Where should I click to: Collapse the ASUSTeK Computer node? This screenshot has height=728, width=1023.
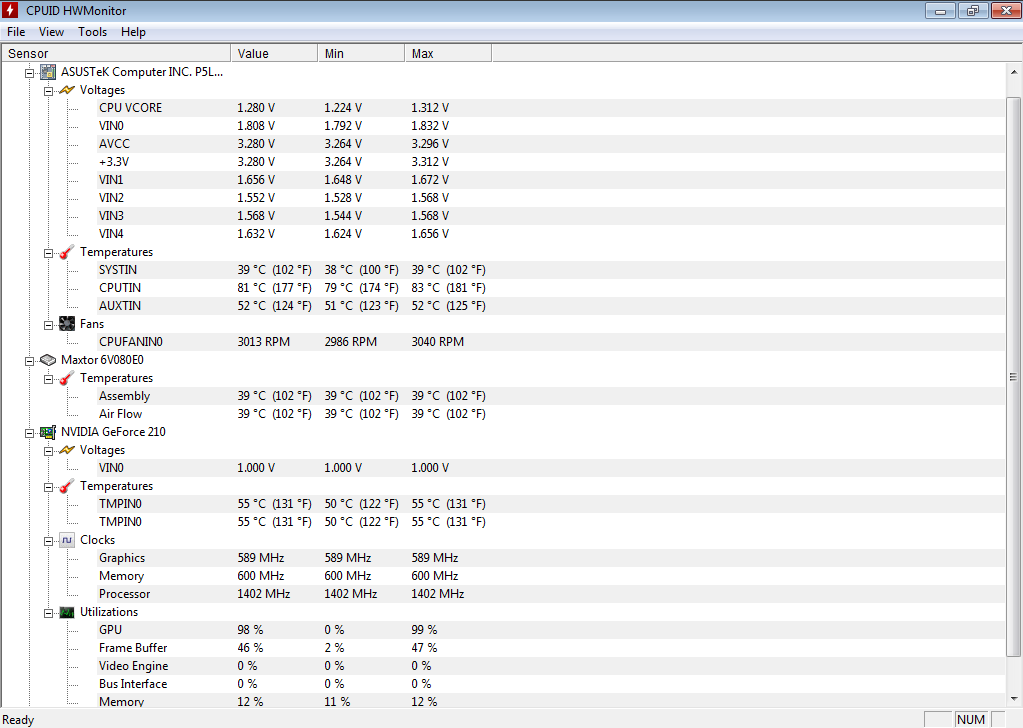pos(29,73)
